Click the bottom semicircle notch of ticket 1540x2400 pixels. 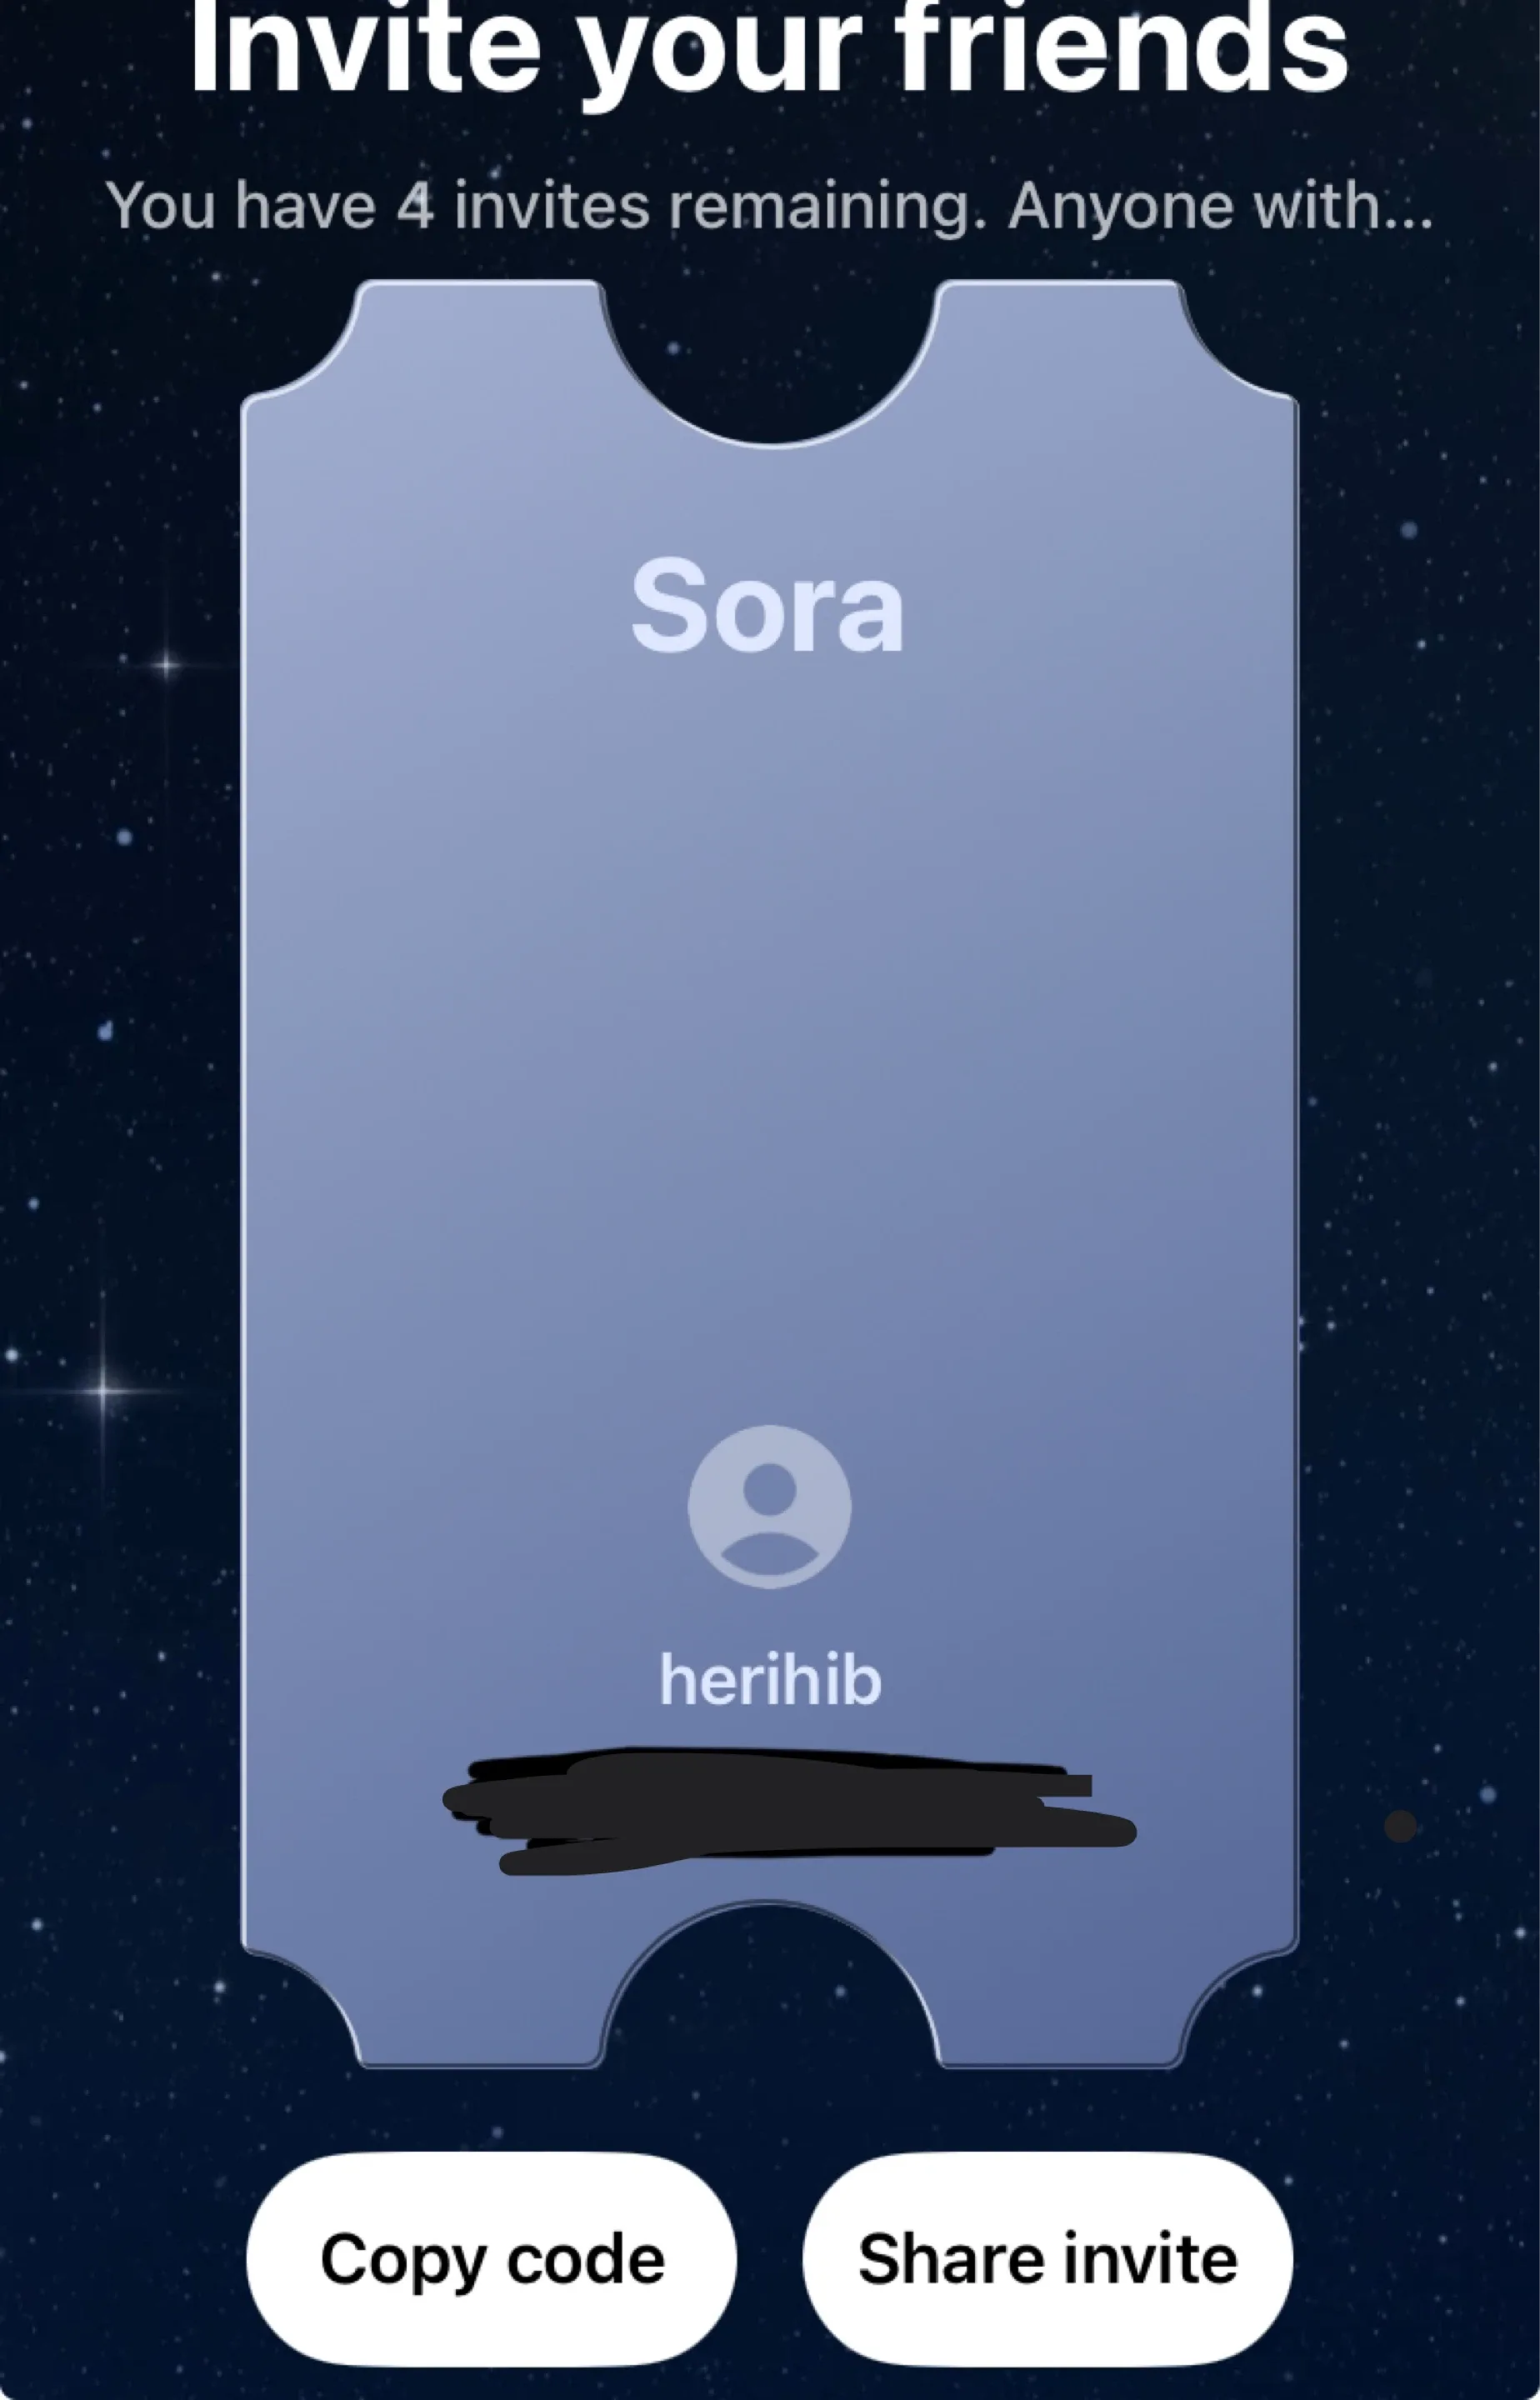(x=770, y=1984)
